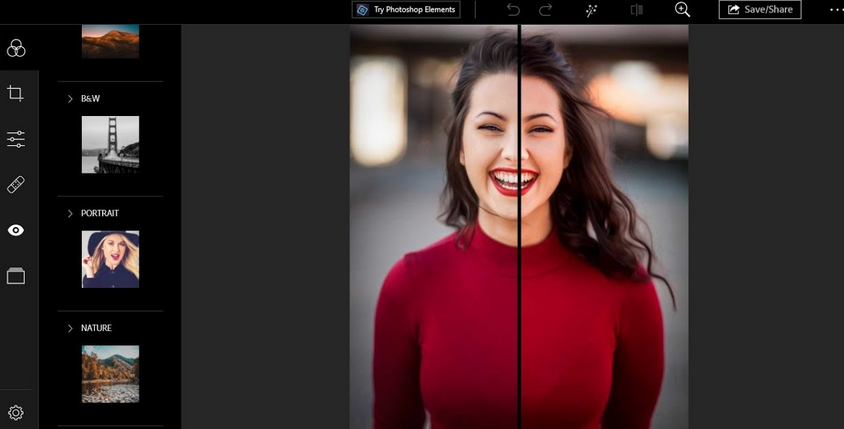The image size is (844, 429).
Task: Click the PORTRAIT category label
Action: pyautogui.click(x=100, y=213)
